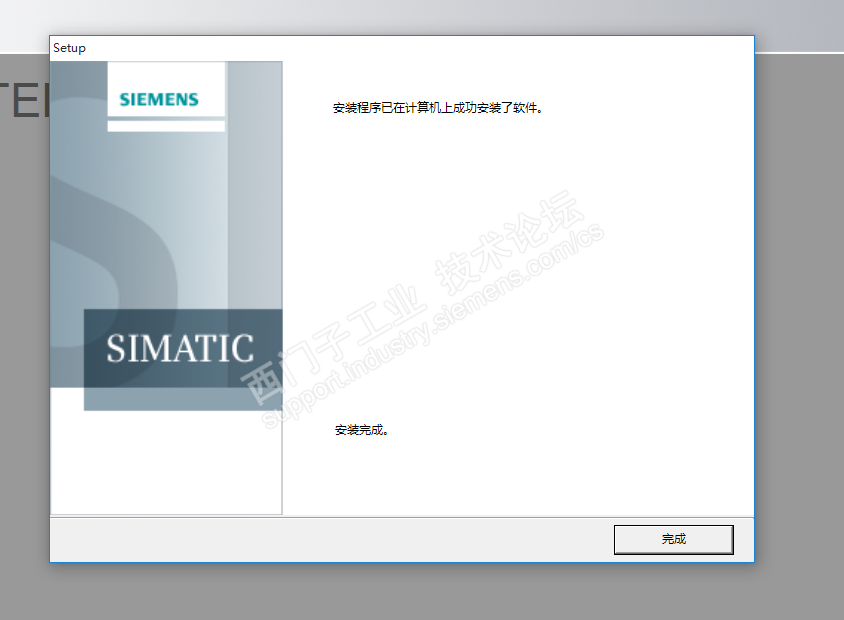This screenshot has height=620, width=844.
Task: Click the Setup window title
Action: pos(69,48)
